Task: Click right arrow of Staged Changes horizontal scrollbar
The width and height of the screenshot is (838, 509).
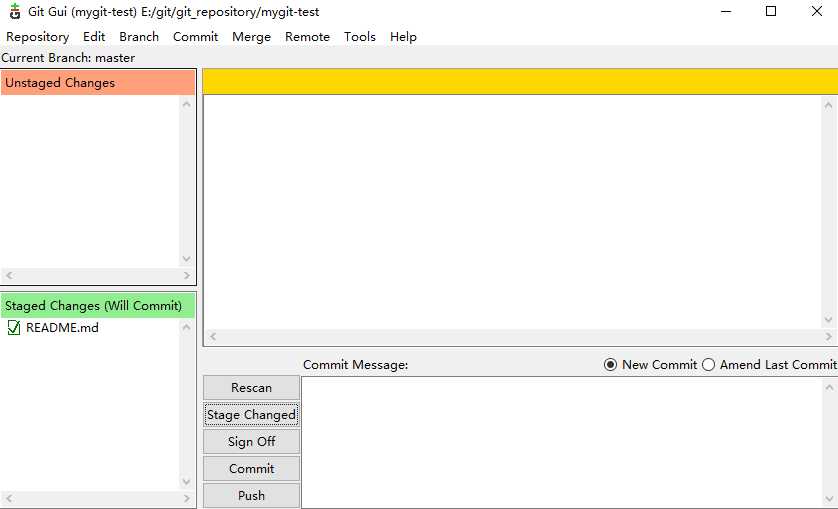Action: click(187, 498)
